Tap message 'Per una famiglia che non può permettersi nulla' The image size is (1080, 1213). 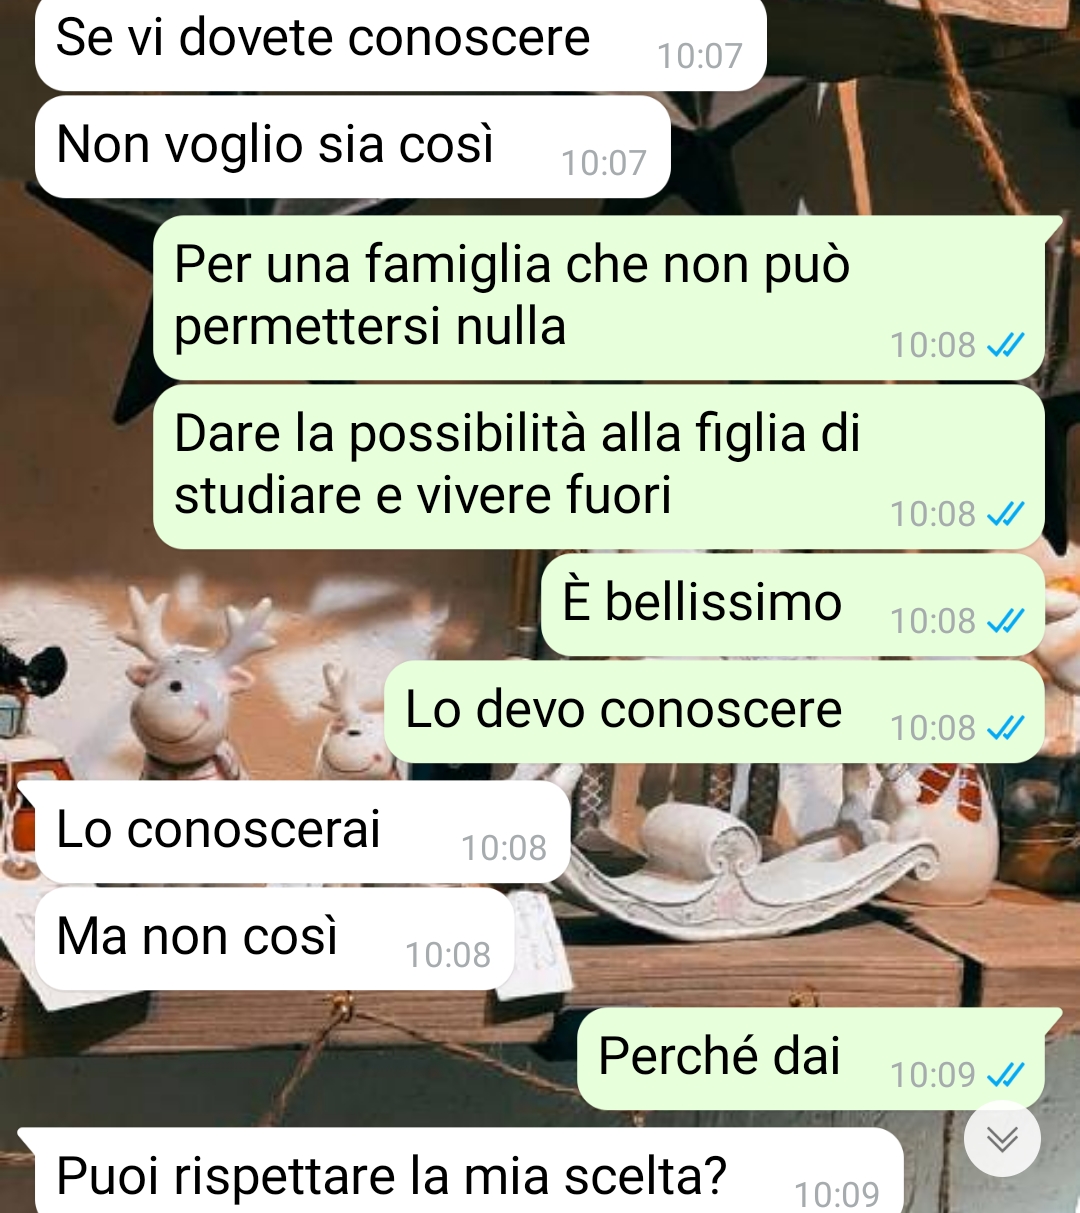599,298
